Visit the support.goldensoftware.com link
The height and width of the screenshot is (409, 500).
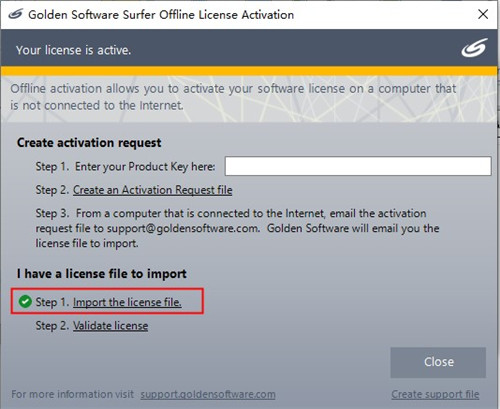pyautogui.click(x=208, y=394)
